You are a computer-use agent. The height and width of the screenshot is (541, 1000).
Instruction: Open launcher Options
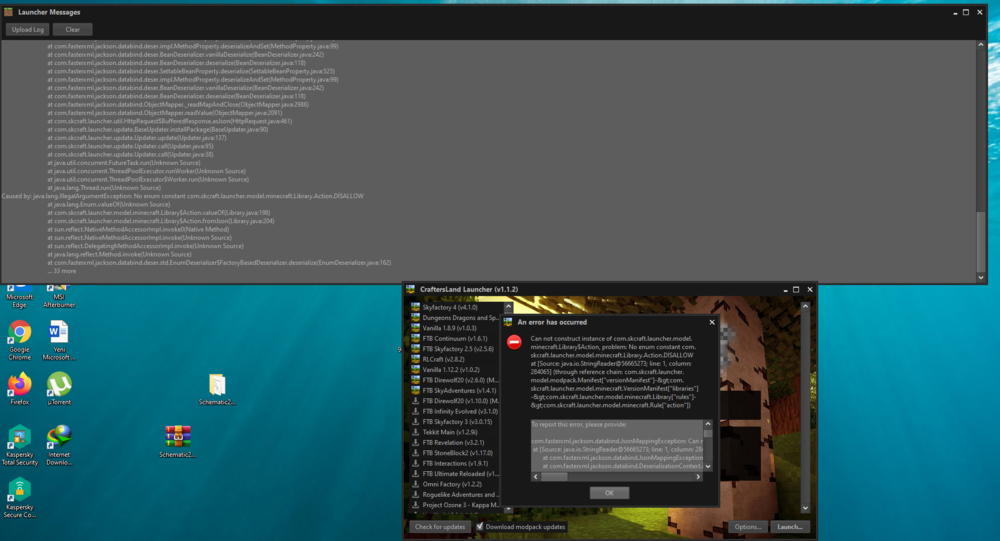[x=747, y=526]
